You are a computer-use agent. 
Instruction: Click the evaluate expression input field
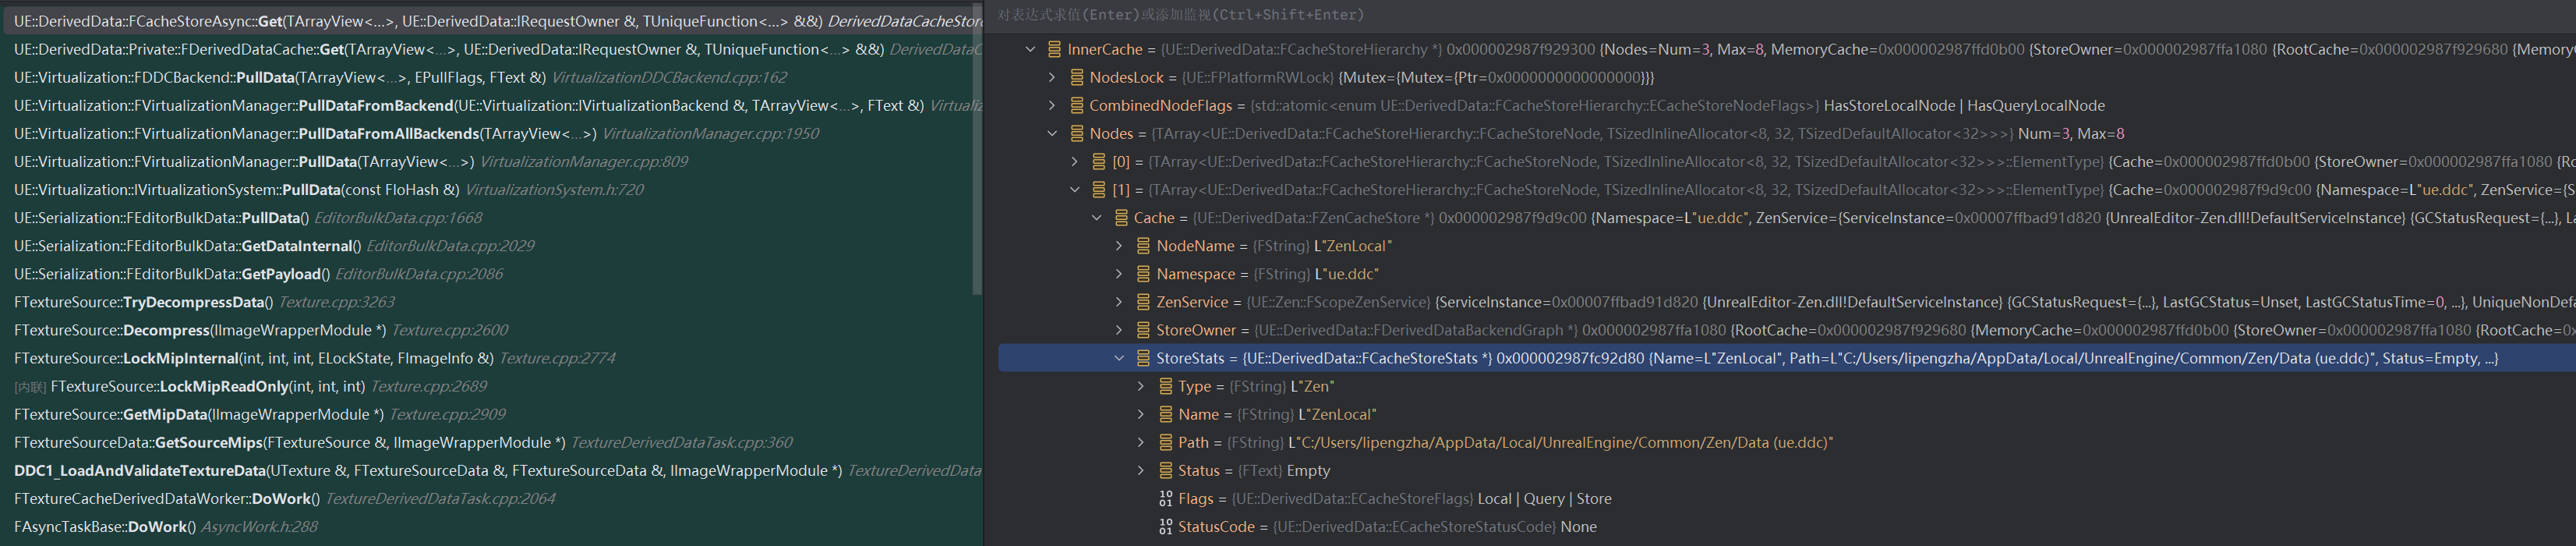[x=1700, y=15]
